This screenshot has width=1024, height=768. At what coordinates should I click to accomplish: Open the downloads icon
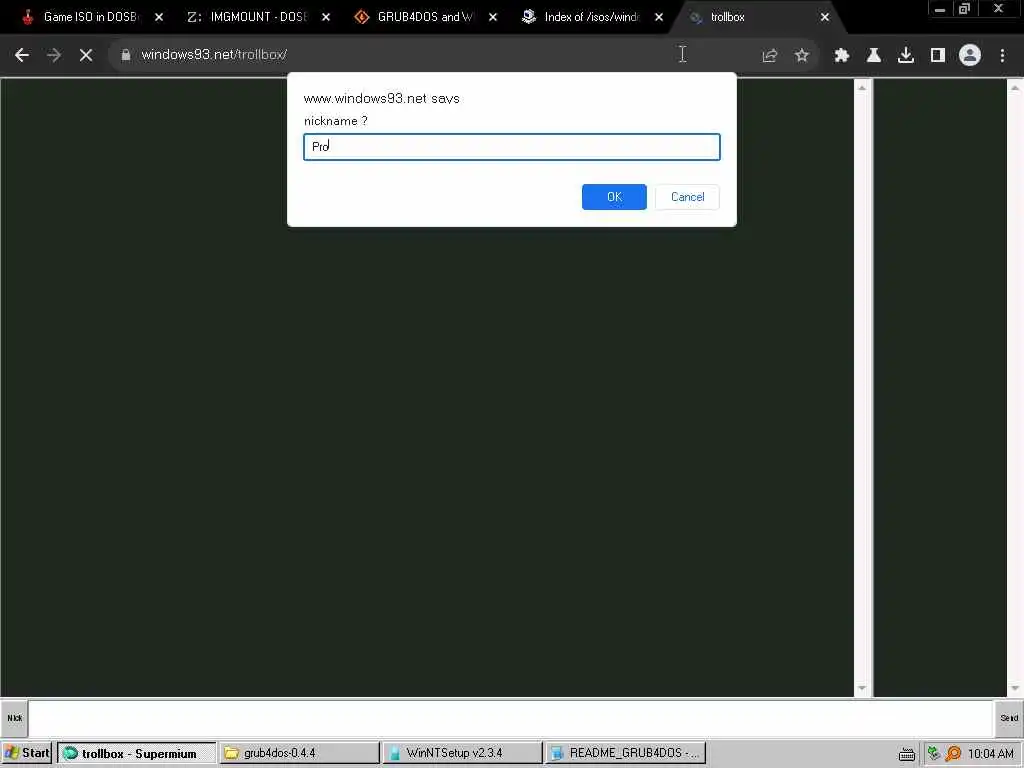(x=906, y=56)
